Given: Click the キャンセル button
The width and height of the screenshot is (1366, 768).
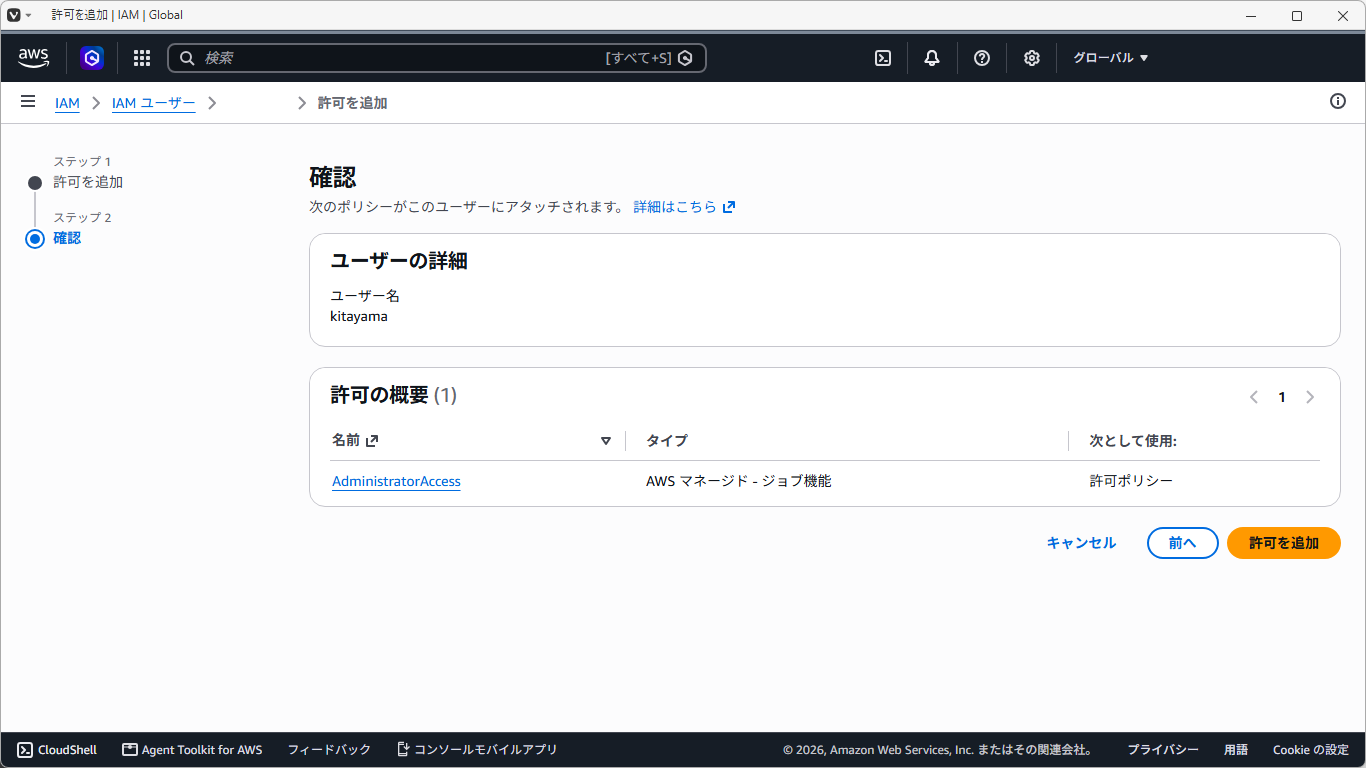Looking at the screenshot, I should pos(1081,543).
